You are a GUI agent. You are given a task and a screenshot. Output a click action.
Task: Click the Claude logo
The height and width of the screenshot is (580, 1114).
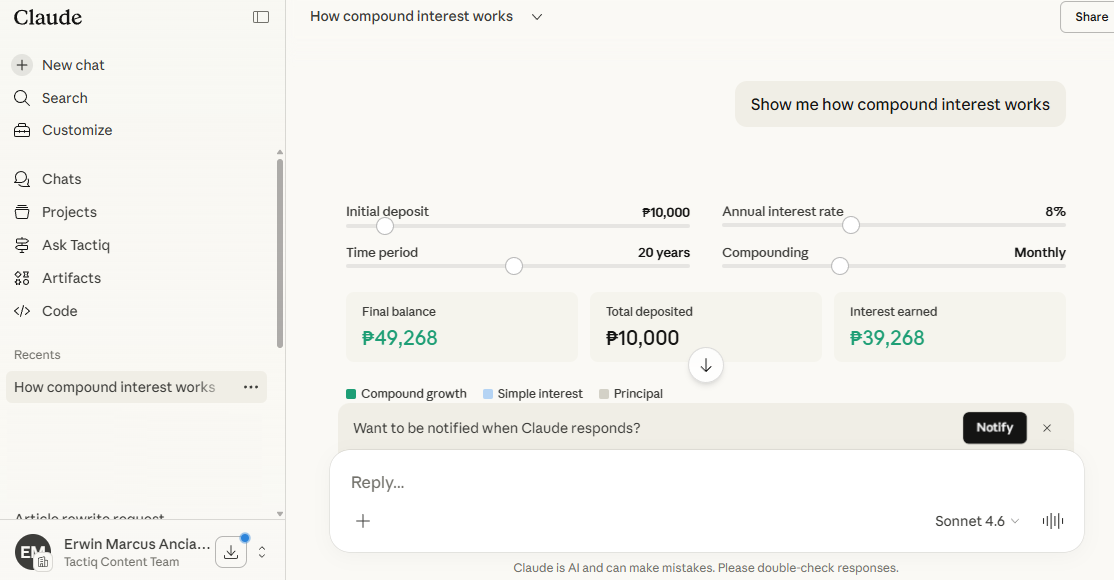click(x=48, y=17)
